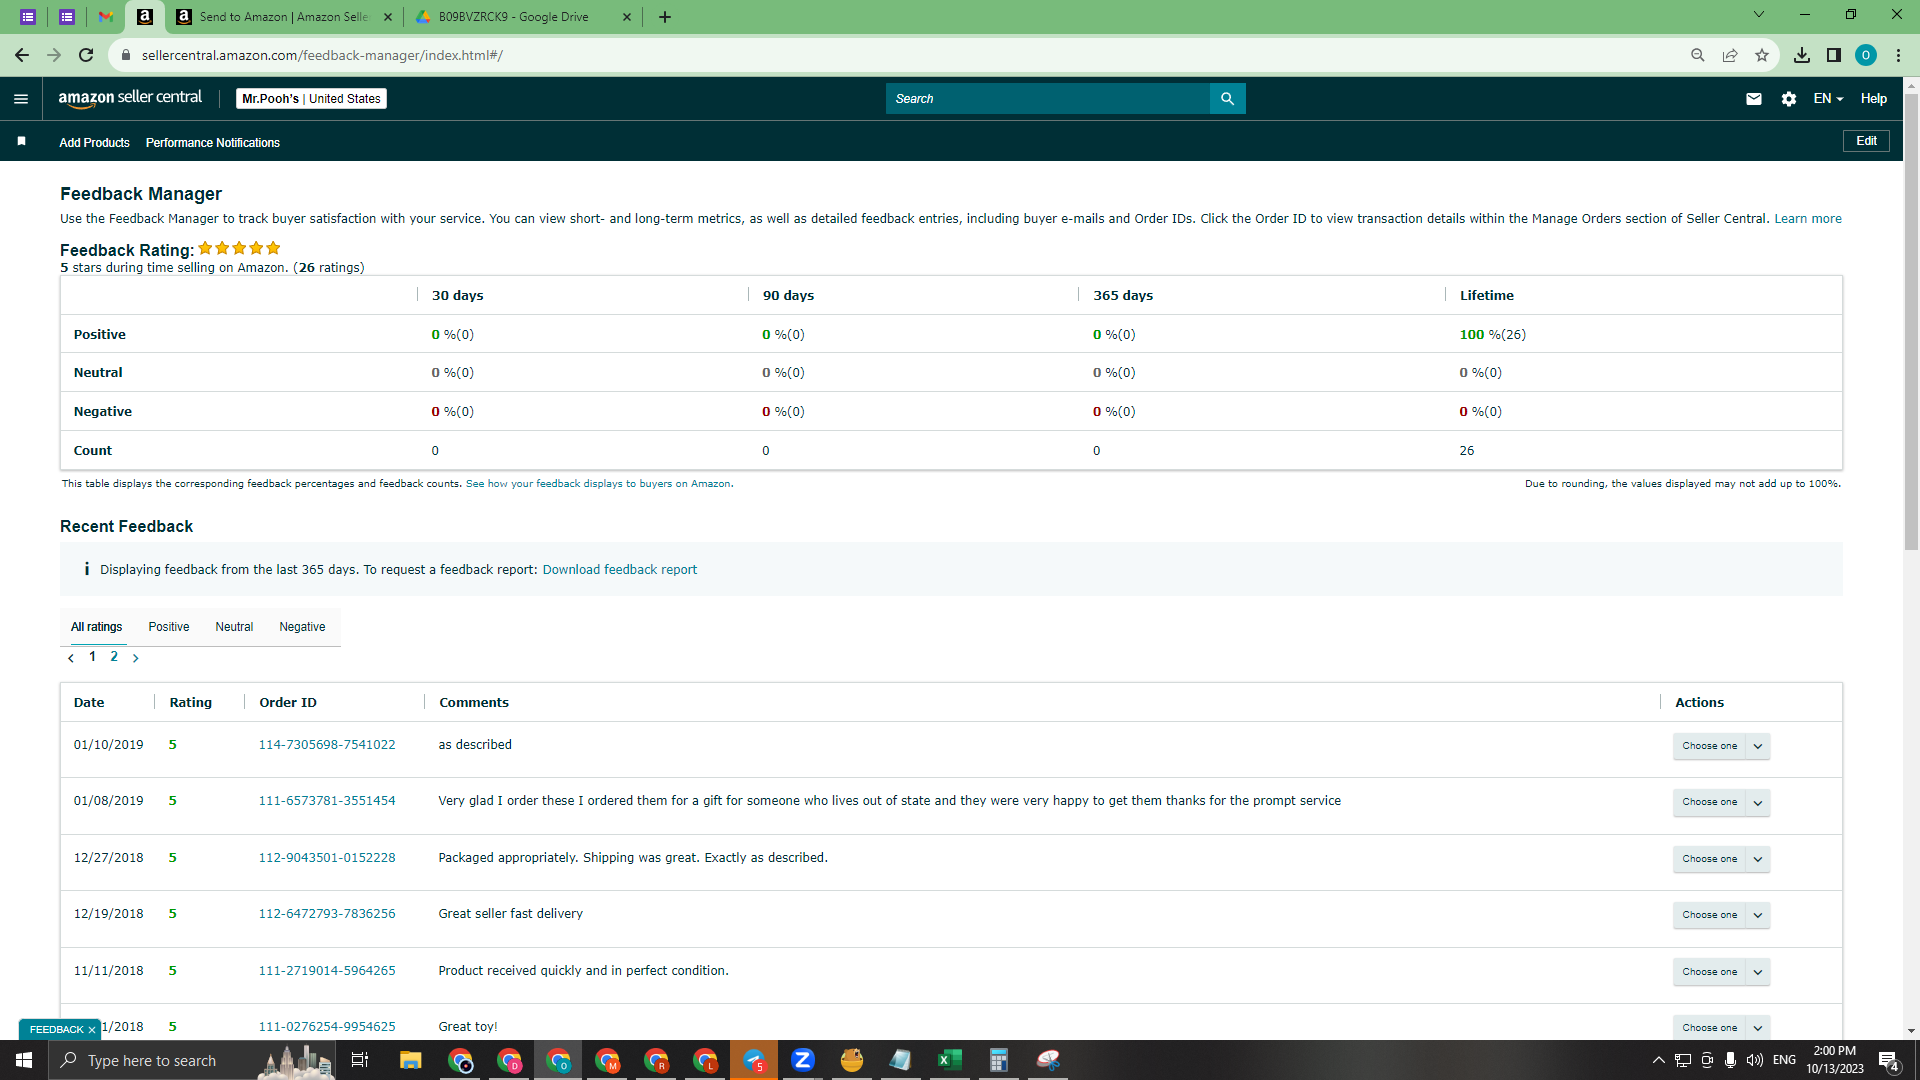Expand Choose one for 12/27/2018 feedback
The width and height of the screenshot is (1920, 1080).
coord(1721,859)
